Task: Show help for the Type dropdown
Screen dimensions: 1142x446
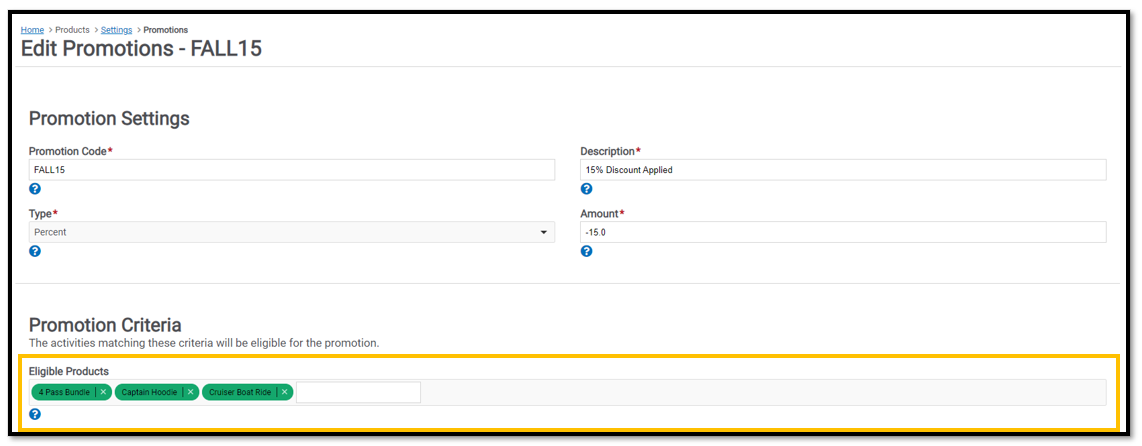Action: pyautogui.click(x=35, y=251)
